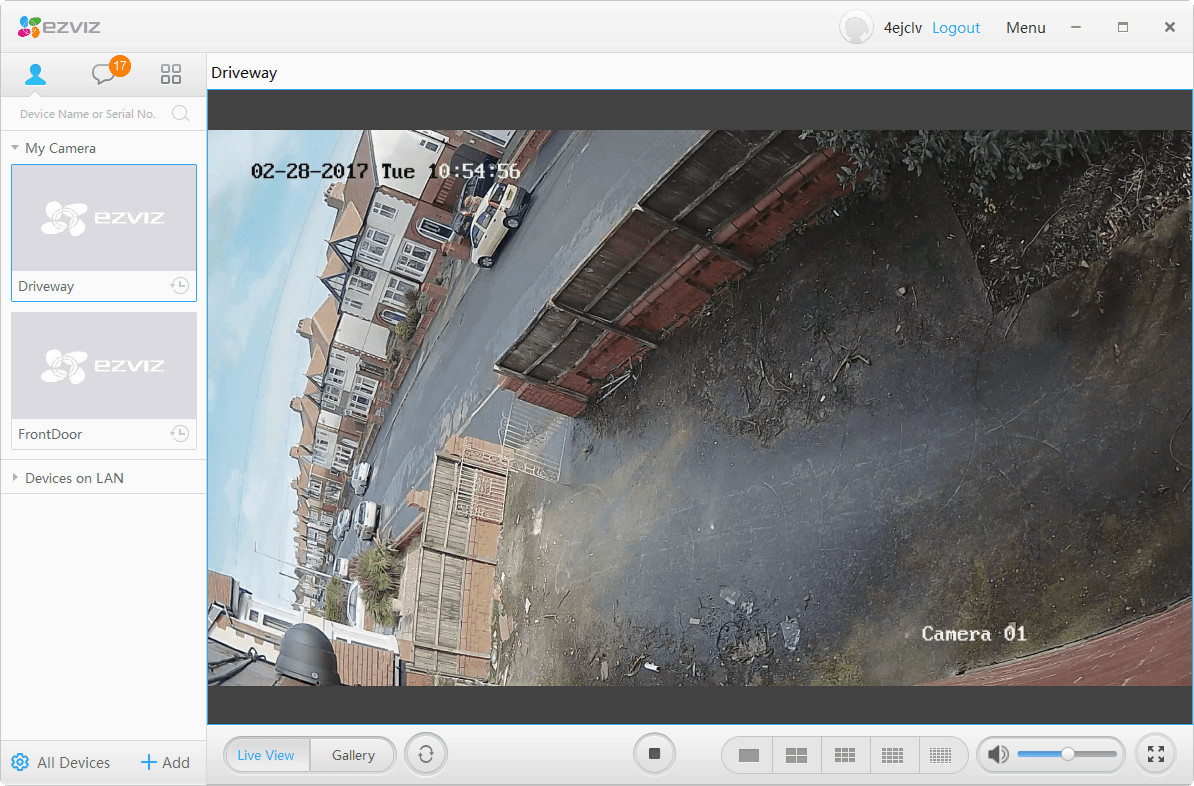Adjust the volume slider handle
This screenshot has width=1194, height=786.
click(1068, 754)
